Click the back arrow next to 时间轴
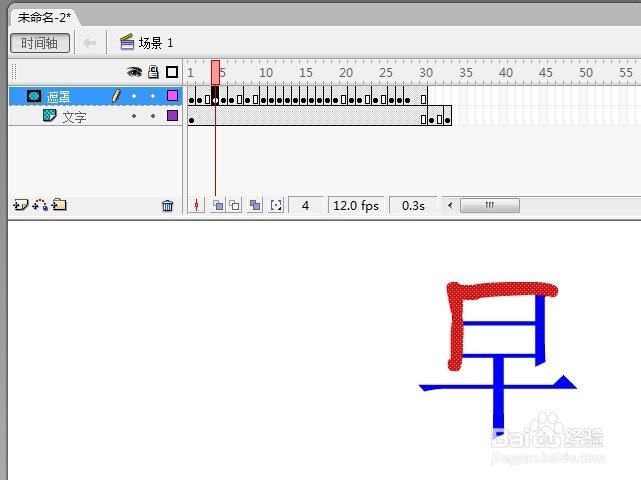Image resolution: width=641 pixels, height=480 pixels. tap(89, 43)
